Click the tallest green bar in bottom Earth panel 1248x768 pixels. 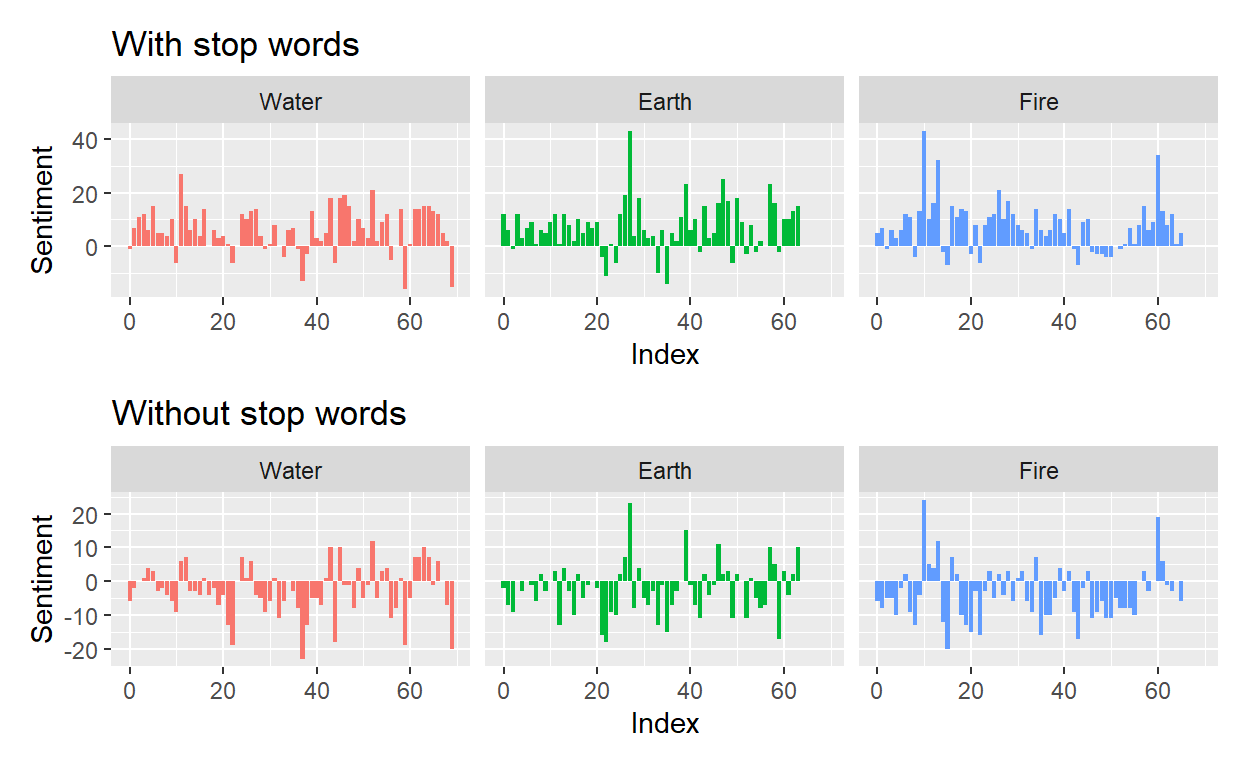pyautogui.click(x=630, y=542)
